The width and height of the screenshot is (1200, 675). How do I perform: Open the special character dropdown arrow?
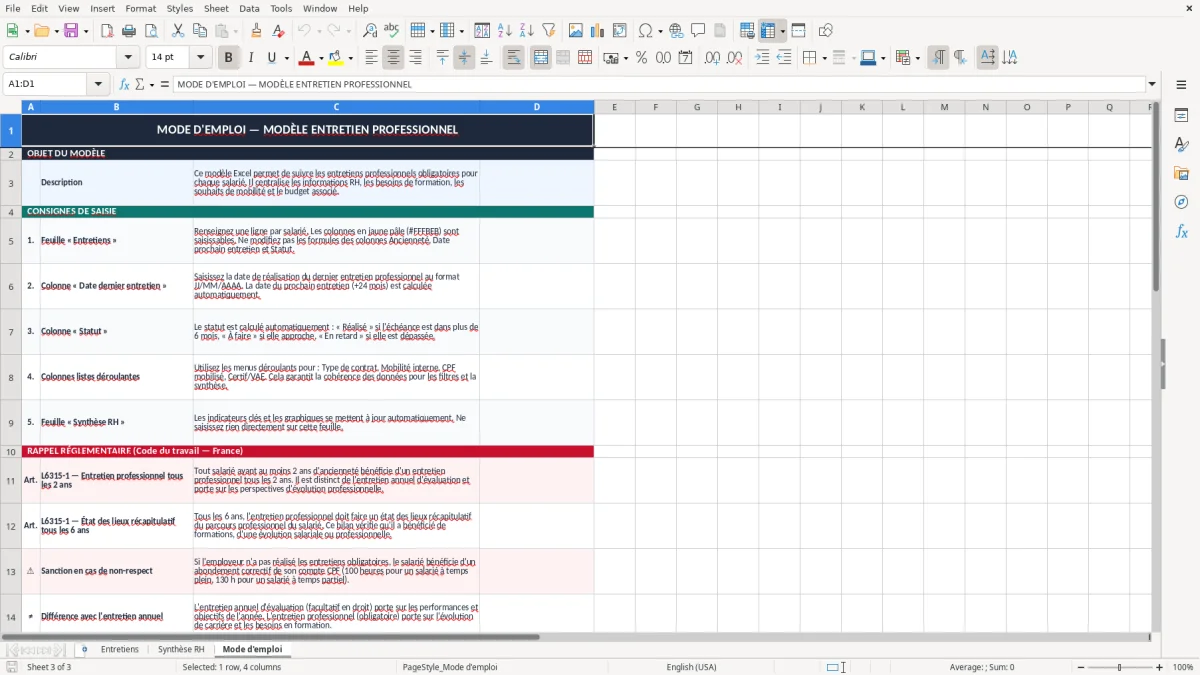pyautogui.click(x=660, y=31)
